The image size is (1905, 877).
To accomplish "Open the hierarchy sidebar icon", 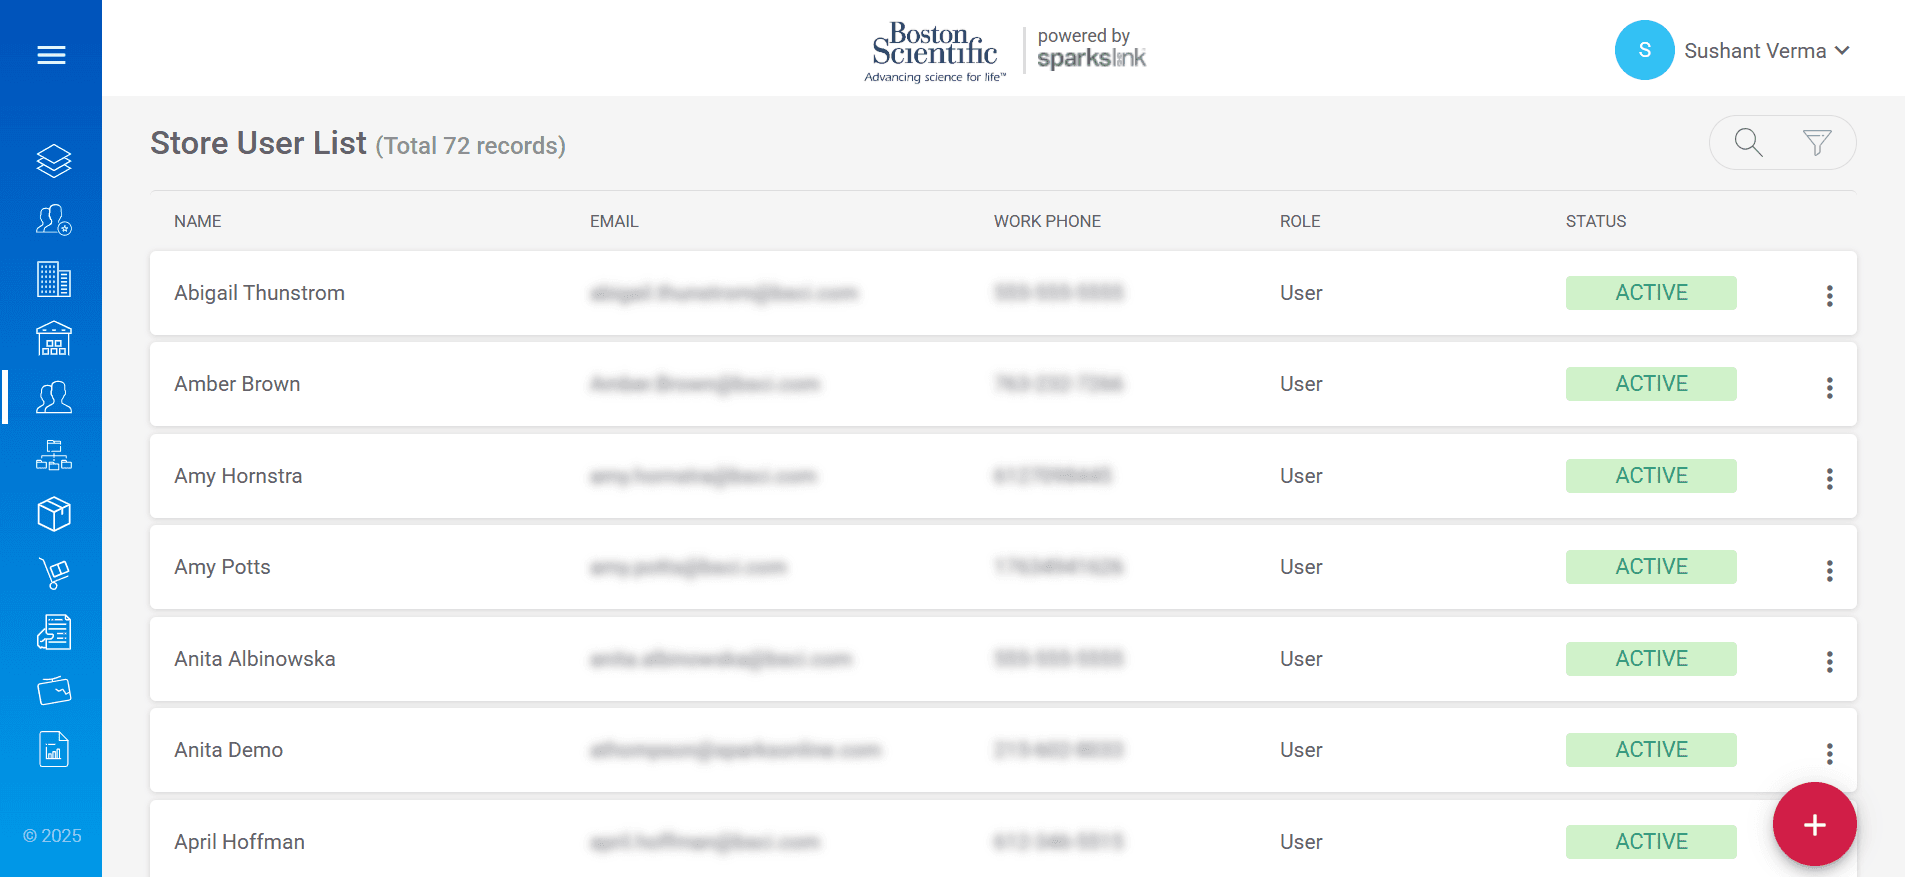I will click(52, 456).
